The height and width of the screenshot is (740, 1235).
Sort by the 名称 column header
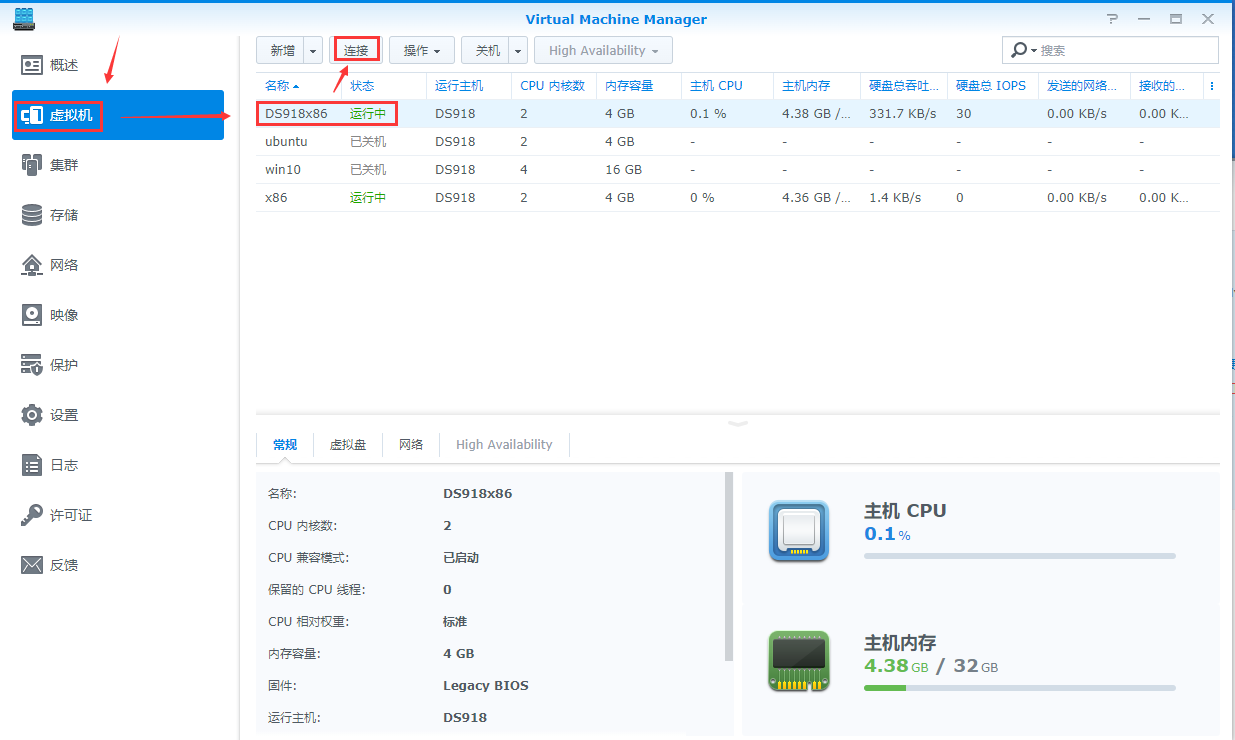pyautogui.click(x=282, y=86)
